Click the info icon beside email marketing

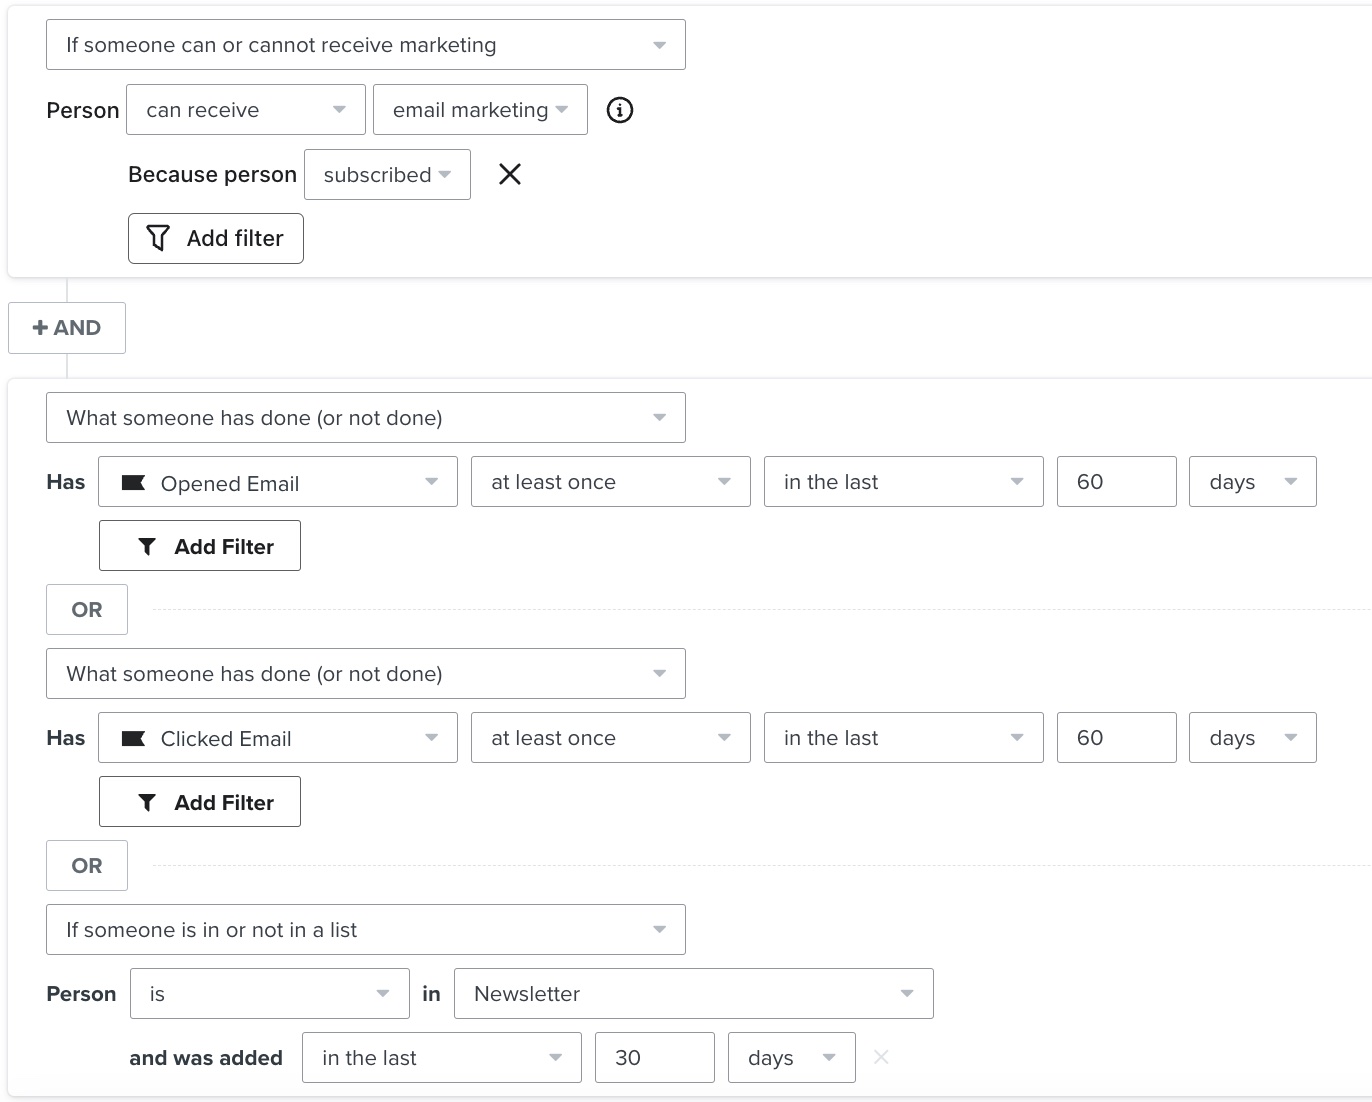tap(620, 110)
